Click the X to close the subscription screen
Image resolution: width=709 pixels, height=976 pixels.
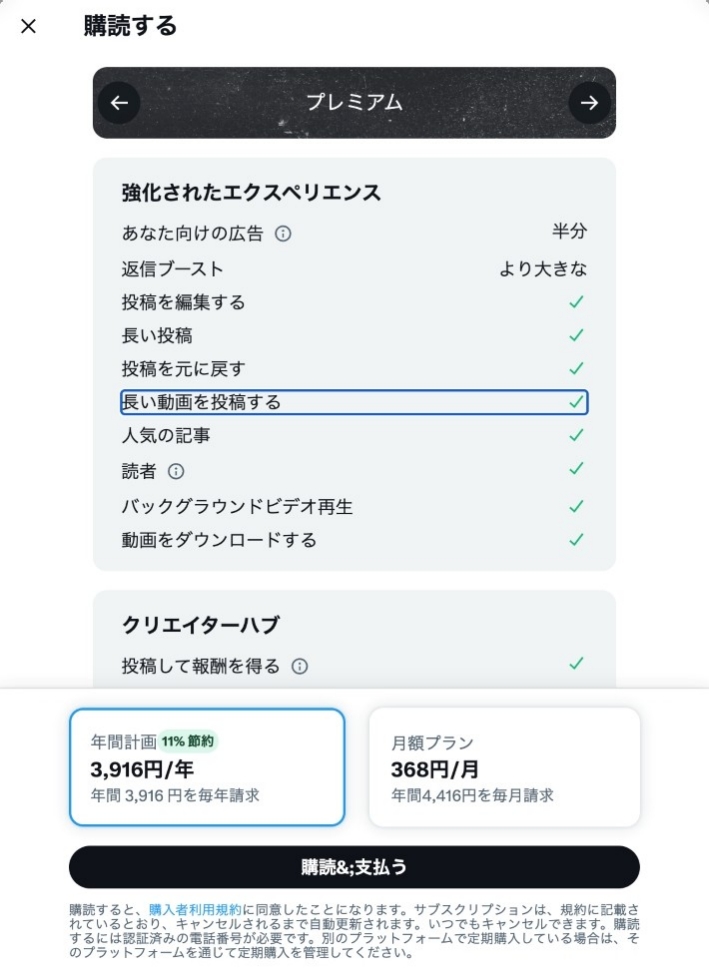point(27,27)
